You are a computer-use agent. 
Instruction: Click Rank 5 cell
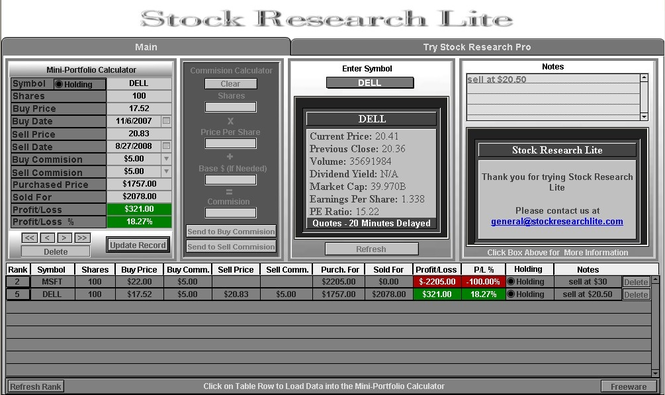[x=17, y=294]
